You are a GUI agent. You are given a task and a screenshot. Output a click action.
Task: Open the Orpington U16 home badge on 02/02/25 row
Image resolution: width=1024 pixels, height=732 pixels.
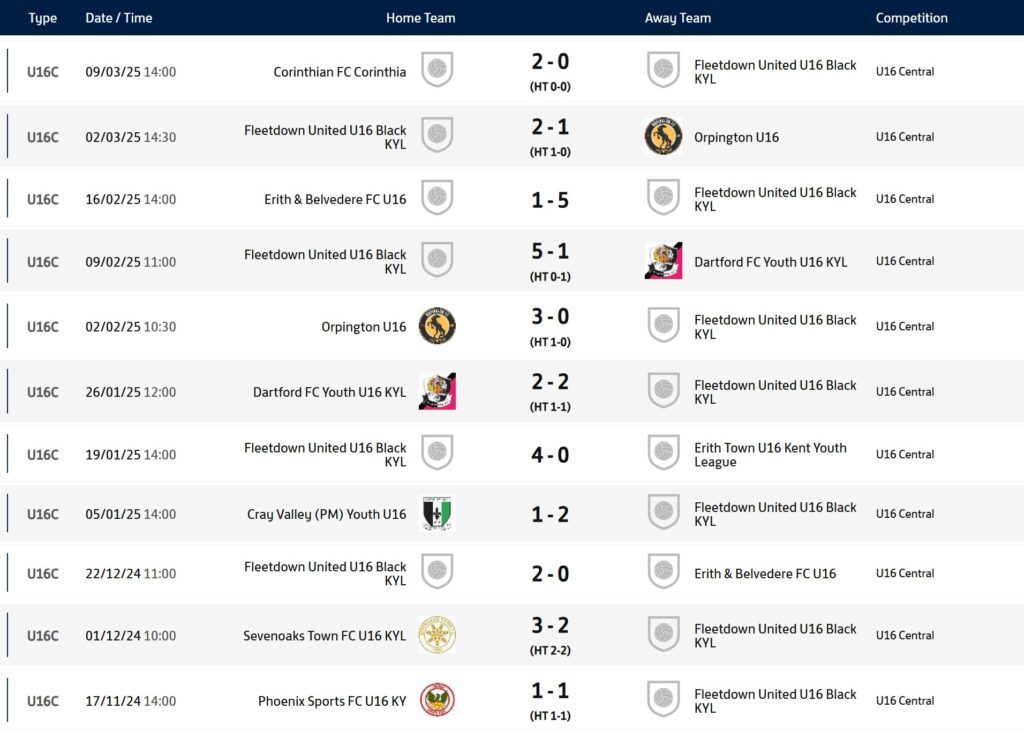click(x=437, y=325)
